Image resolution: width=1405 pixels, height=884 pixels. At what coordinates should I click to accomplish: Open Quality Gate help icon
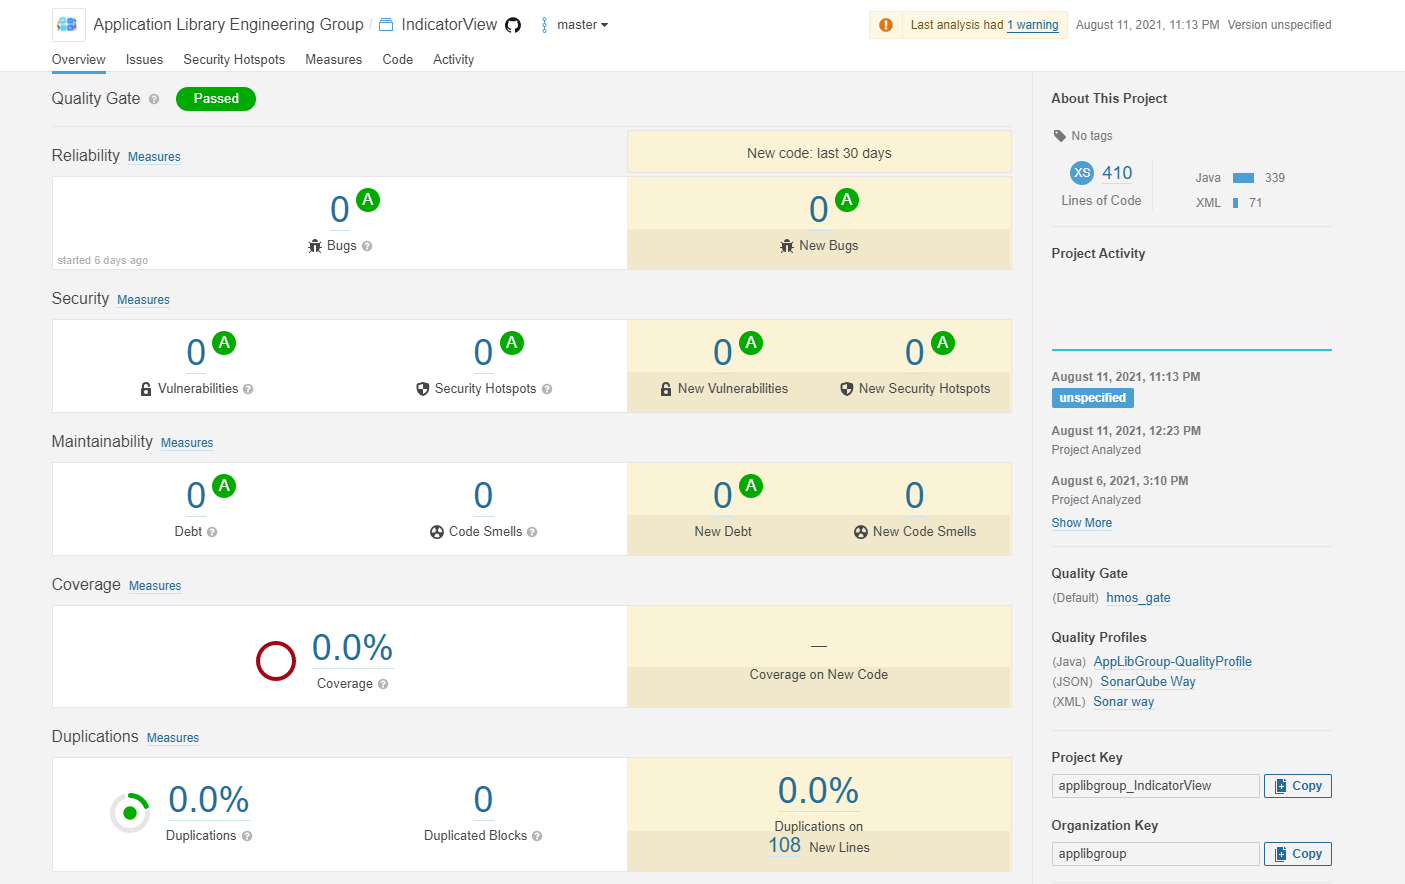pyautogui.click(x=154, y=99)
